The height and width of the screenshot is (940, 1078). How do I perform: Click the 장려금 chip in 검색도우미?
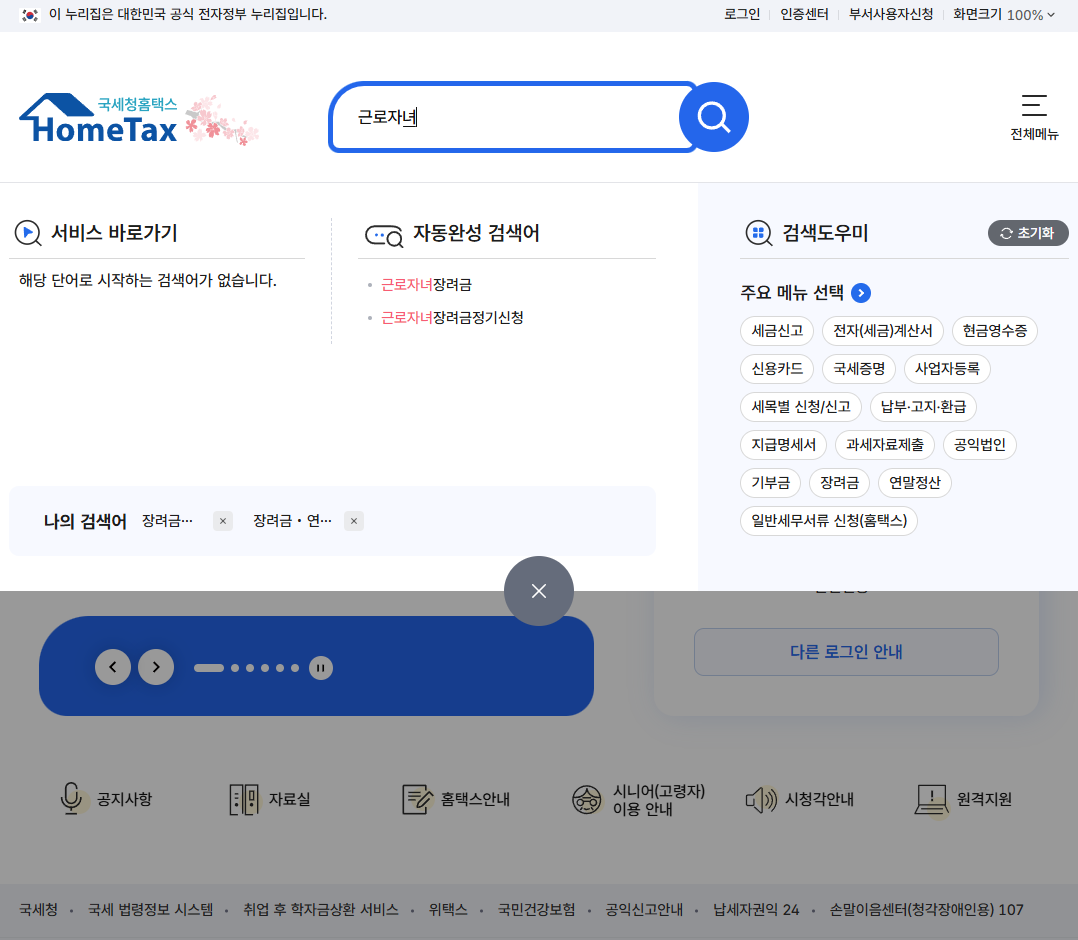tap(839, 482)
